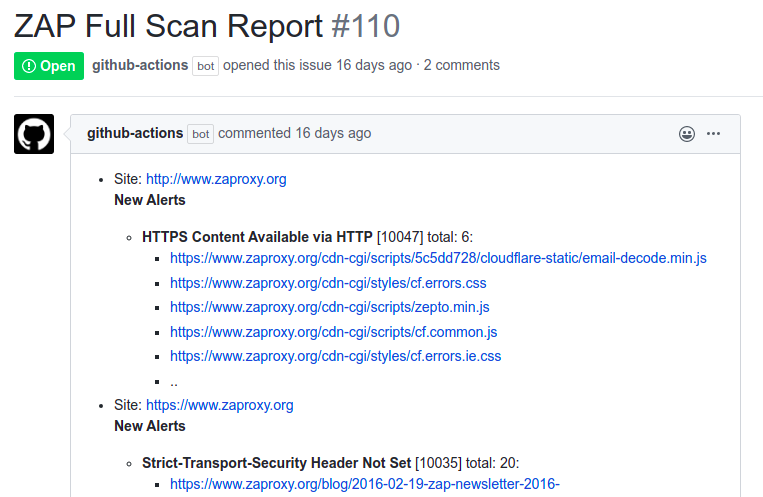Click the github-actions avatar image
This screenshot has height=497, width=763.
click(34, 134)
